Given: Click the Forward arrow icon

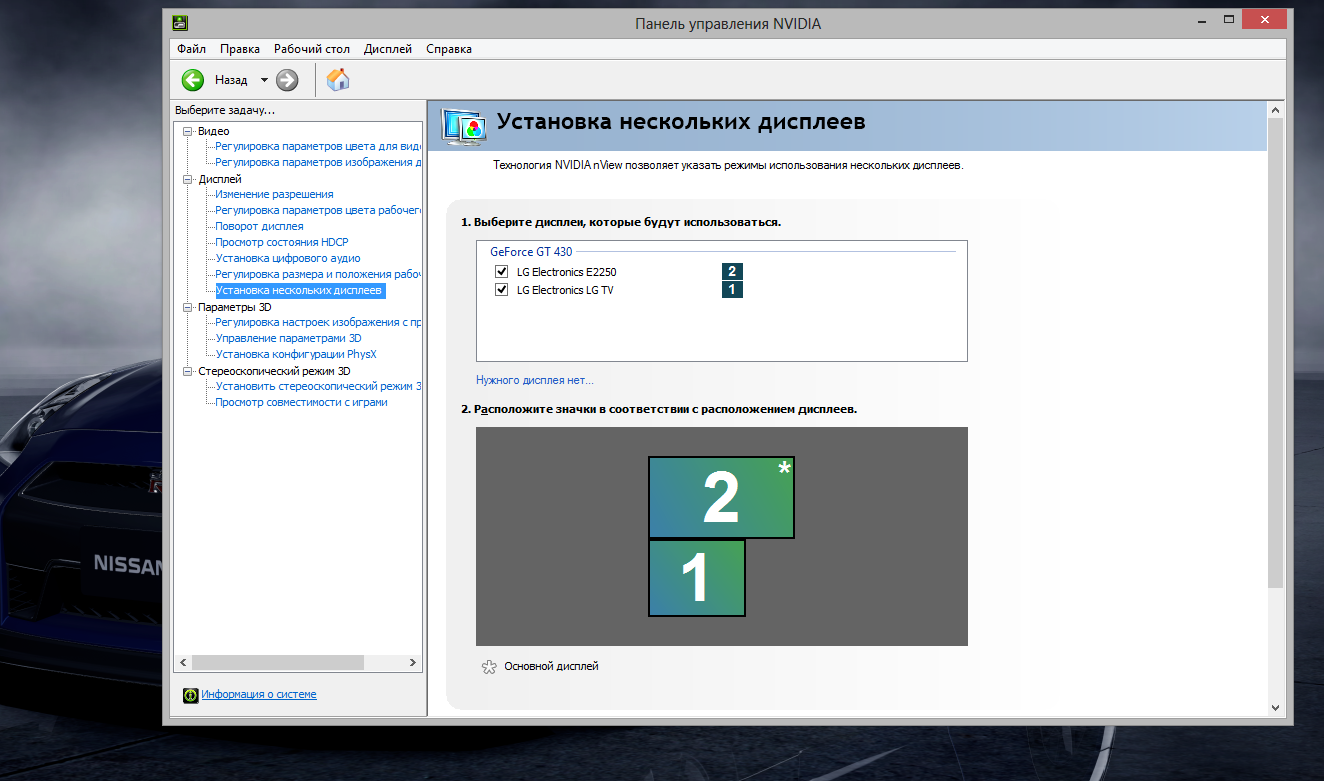Looking at the screenshot, I should pyautogui.click(x=287, y=80).
